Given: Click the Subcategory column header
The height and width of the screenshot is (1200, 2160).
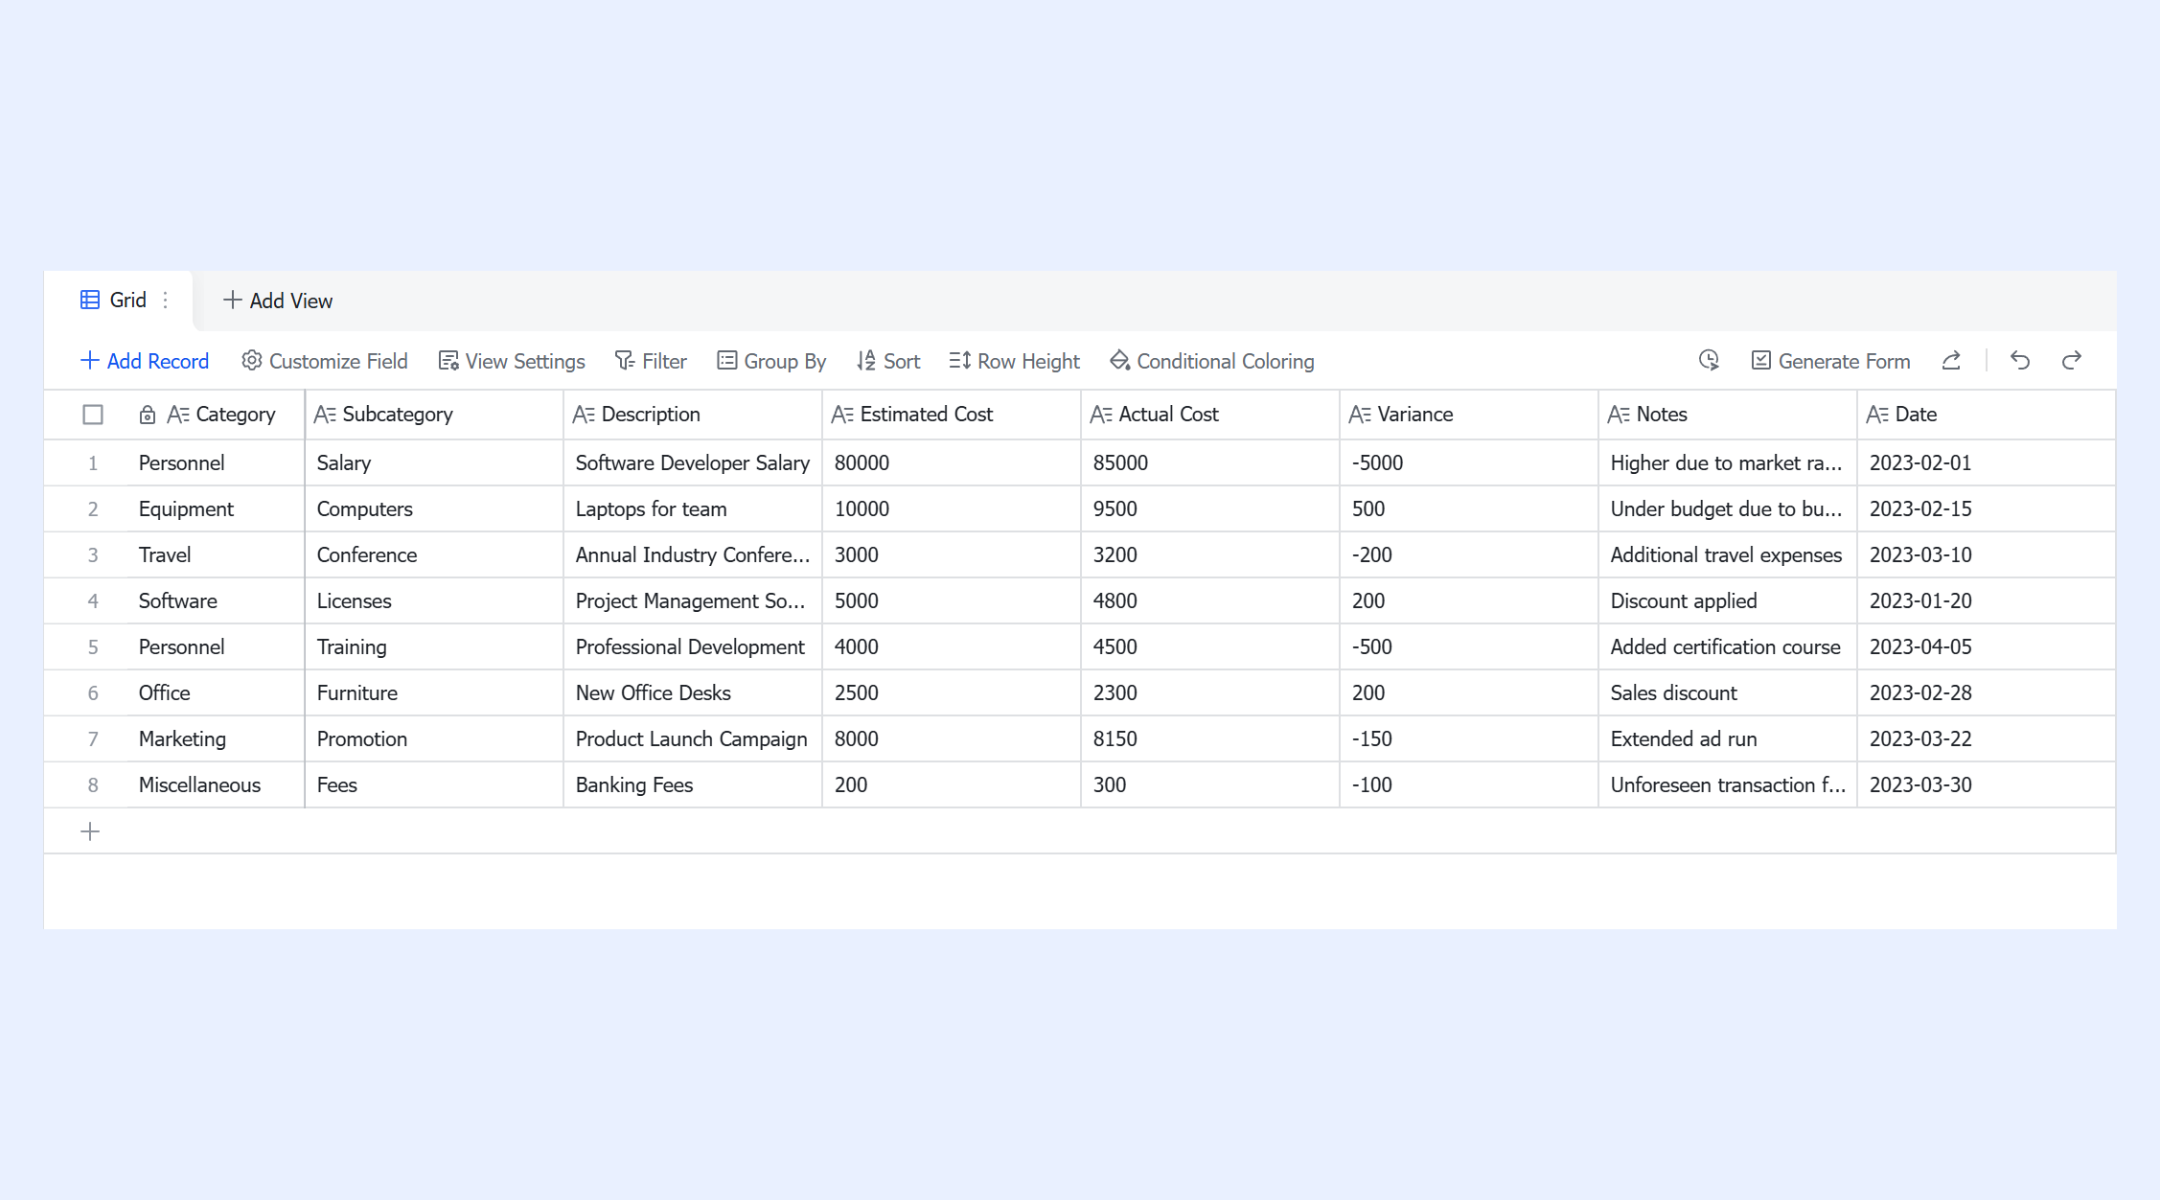Looking at the screenshot, I should (434, 414).
